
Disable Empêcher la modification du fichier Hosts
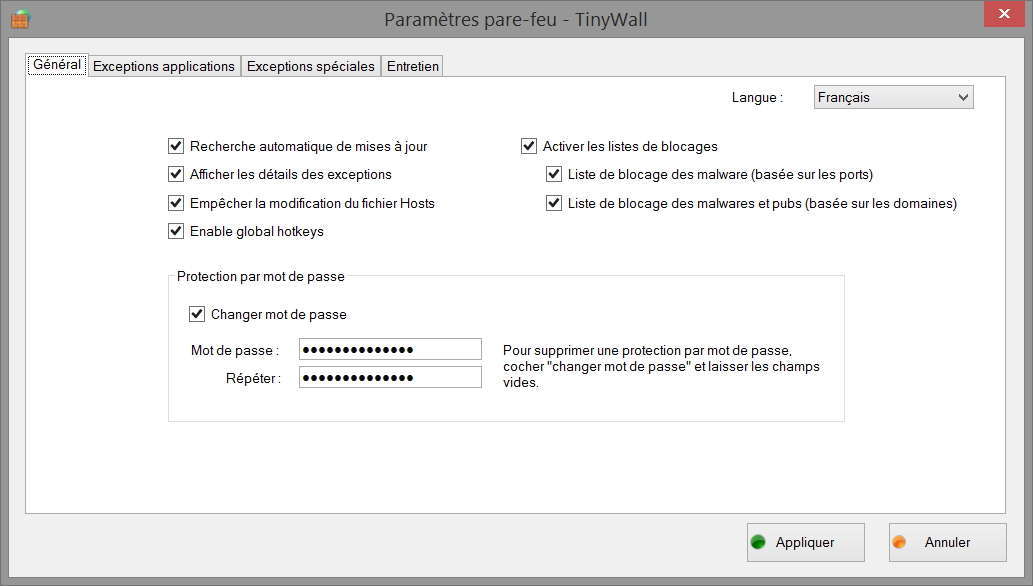(177, 203)
